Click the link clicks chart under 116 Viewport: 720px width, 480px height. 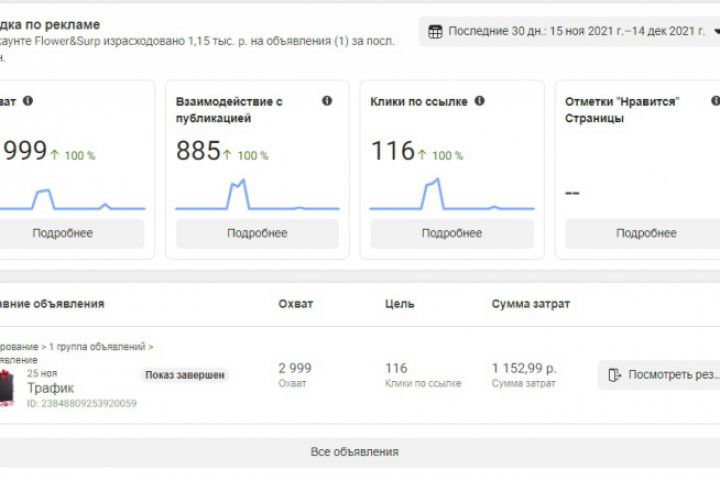tap(452, 194)
